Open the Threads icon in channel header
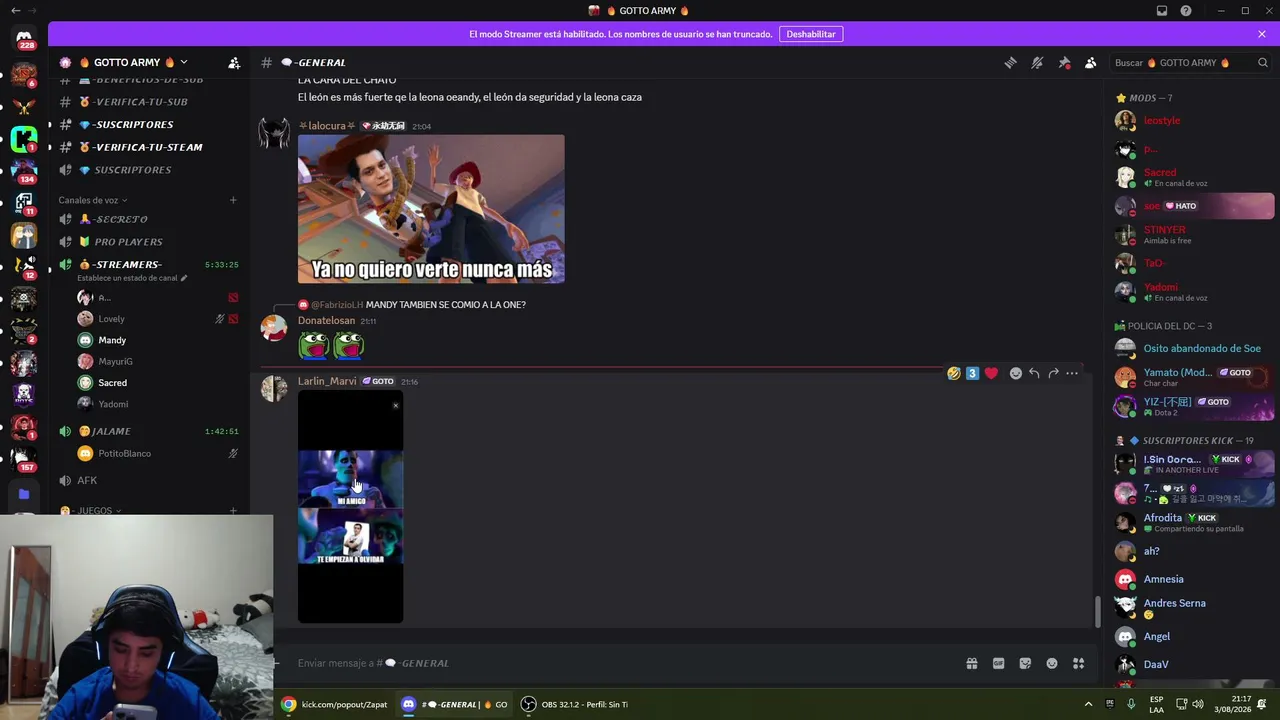Image resolution: width=1280 pixels, height=720 pixels. click(x=1010, y=62)
